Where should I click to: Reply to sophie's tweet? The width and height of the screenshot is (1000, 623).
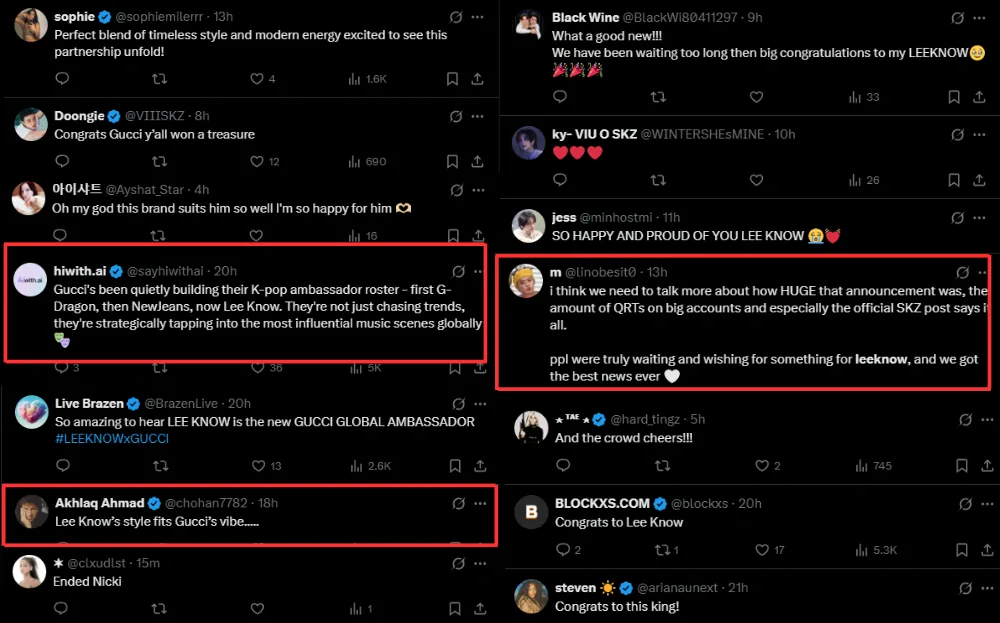(62, 79)
